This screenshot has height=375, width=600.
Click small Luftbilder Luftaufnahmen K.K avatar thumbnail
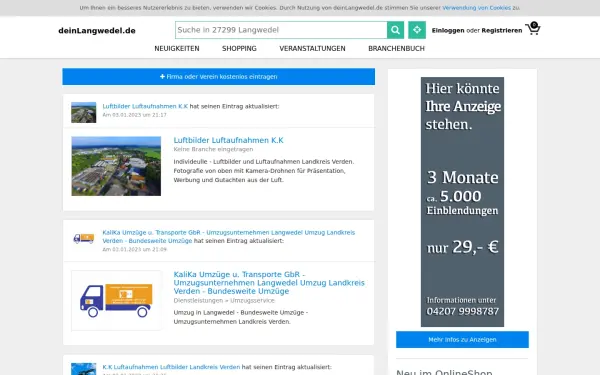tap(83, 112)
